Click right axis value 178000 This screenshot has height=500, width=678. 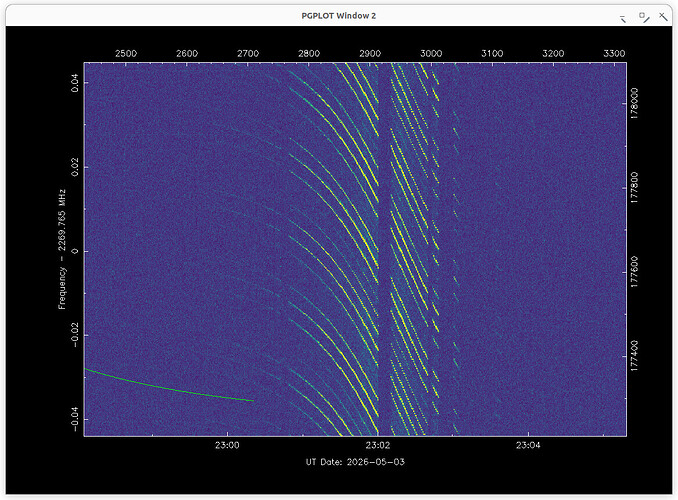tap(634, 103)
